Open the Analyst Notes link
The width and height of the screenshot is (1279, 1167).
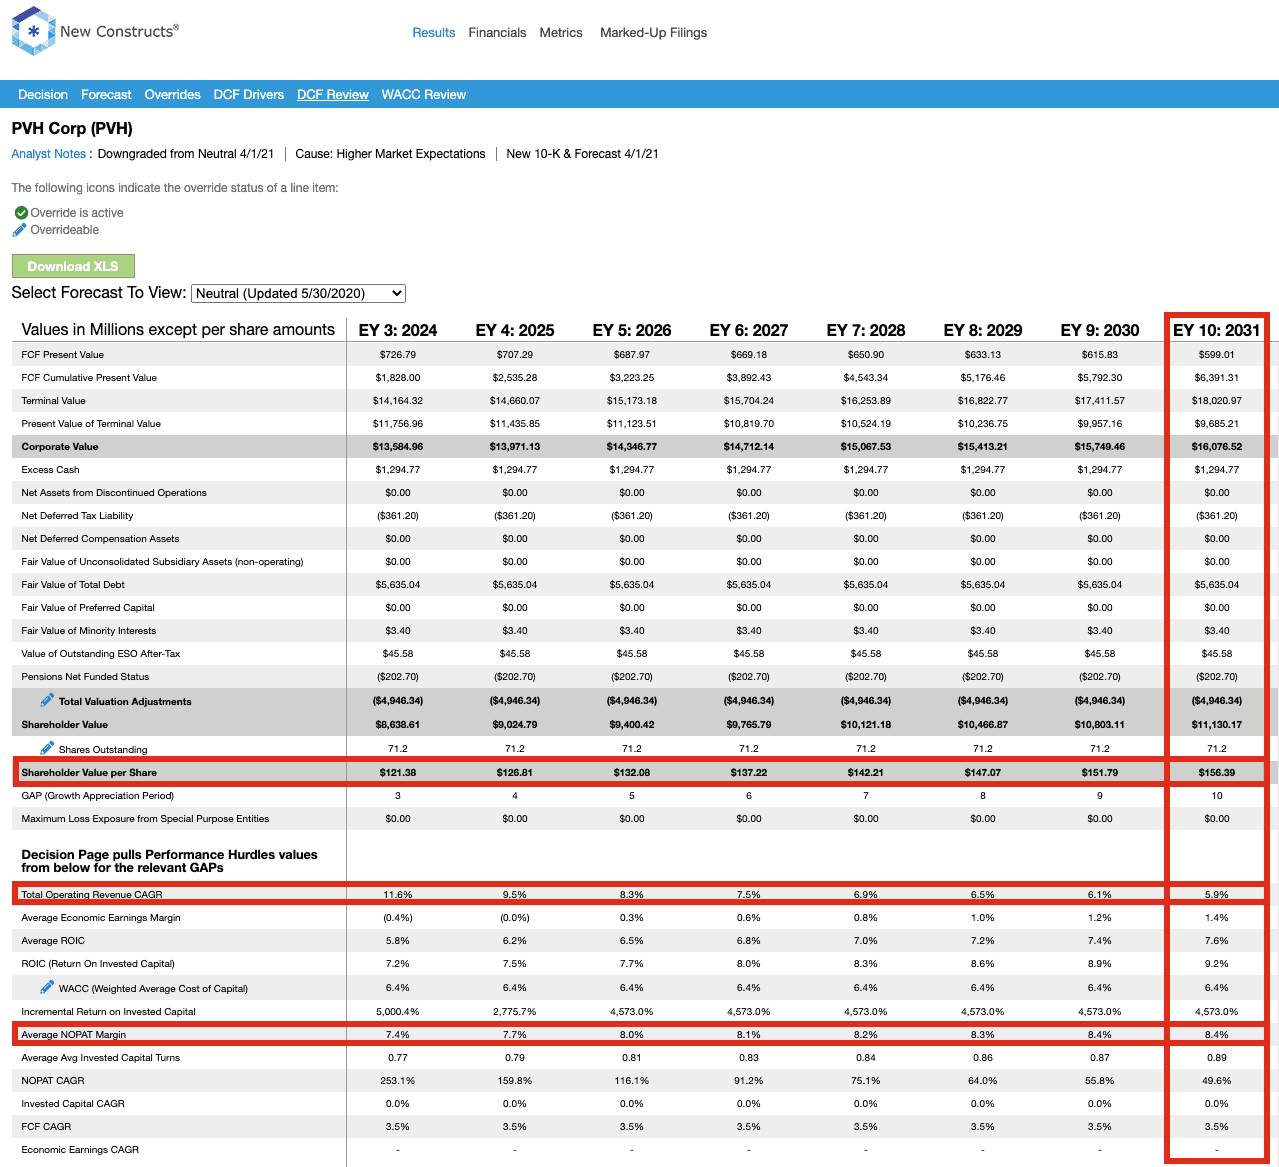point(49,154)
